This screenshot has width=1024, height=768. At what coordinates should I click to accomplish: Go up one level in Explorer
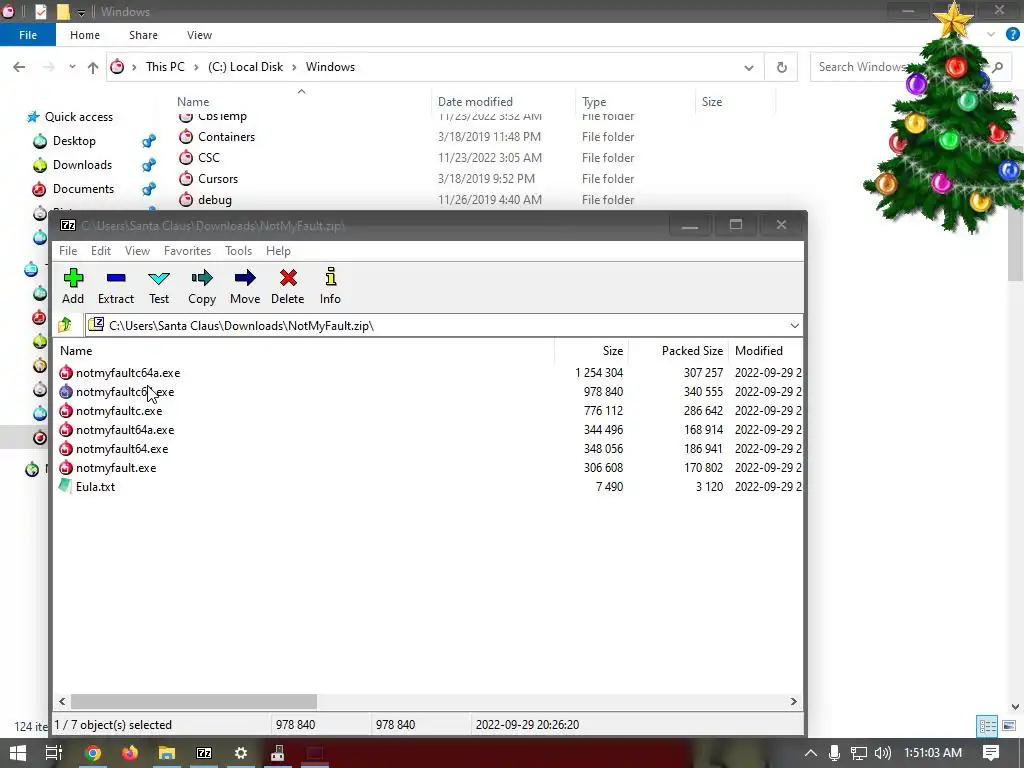click(93, 67)
